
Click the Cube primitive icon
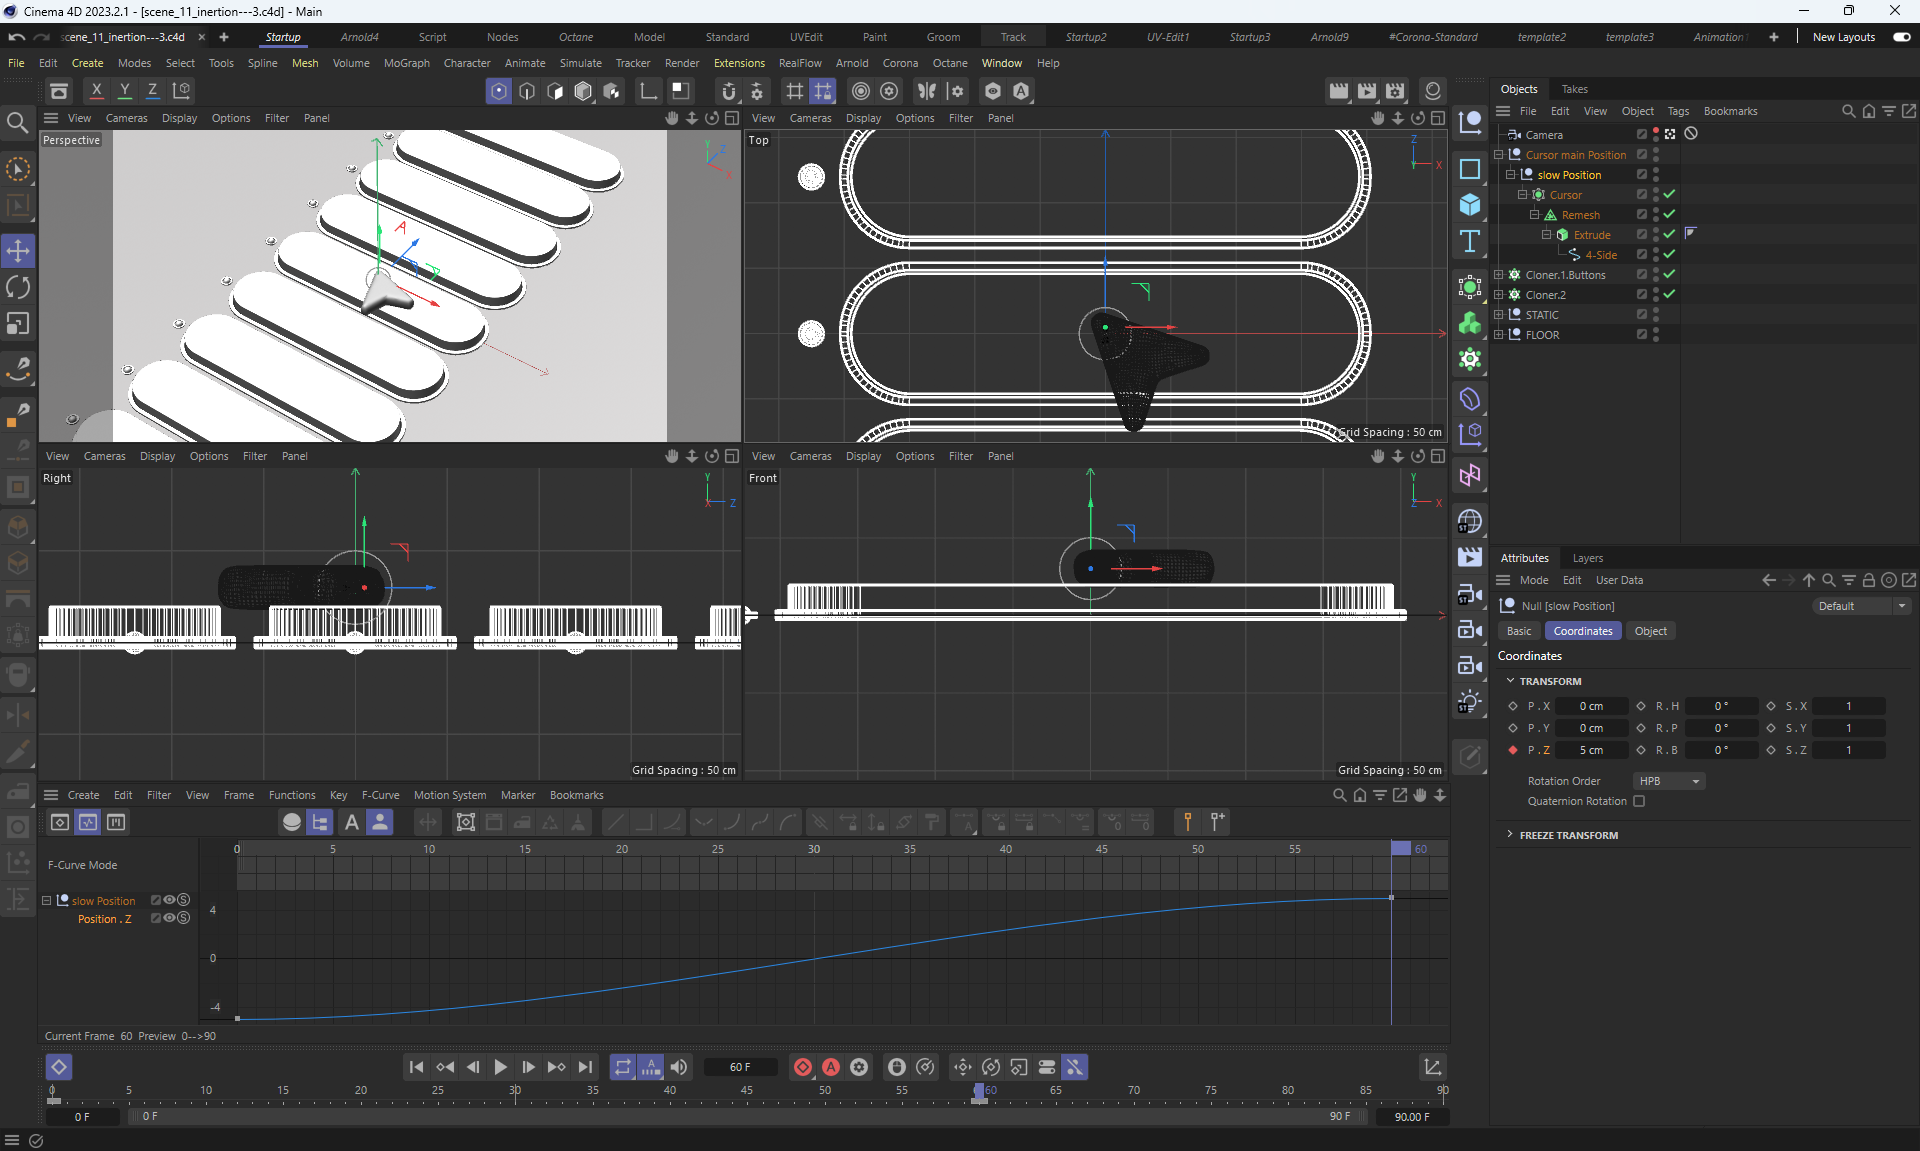[x=1469, y=205]
